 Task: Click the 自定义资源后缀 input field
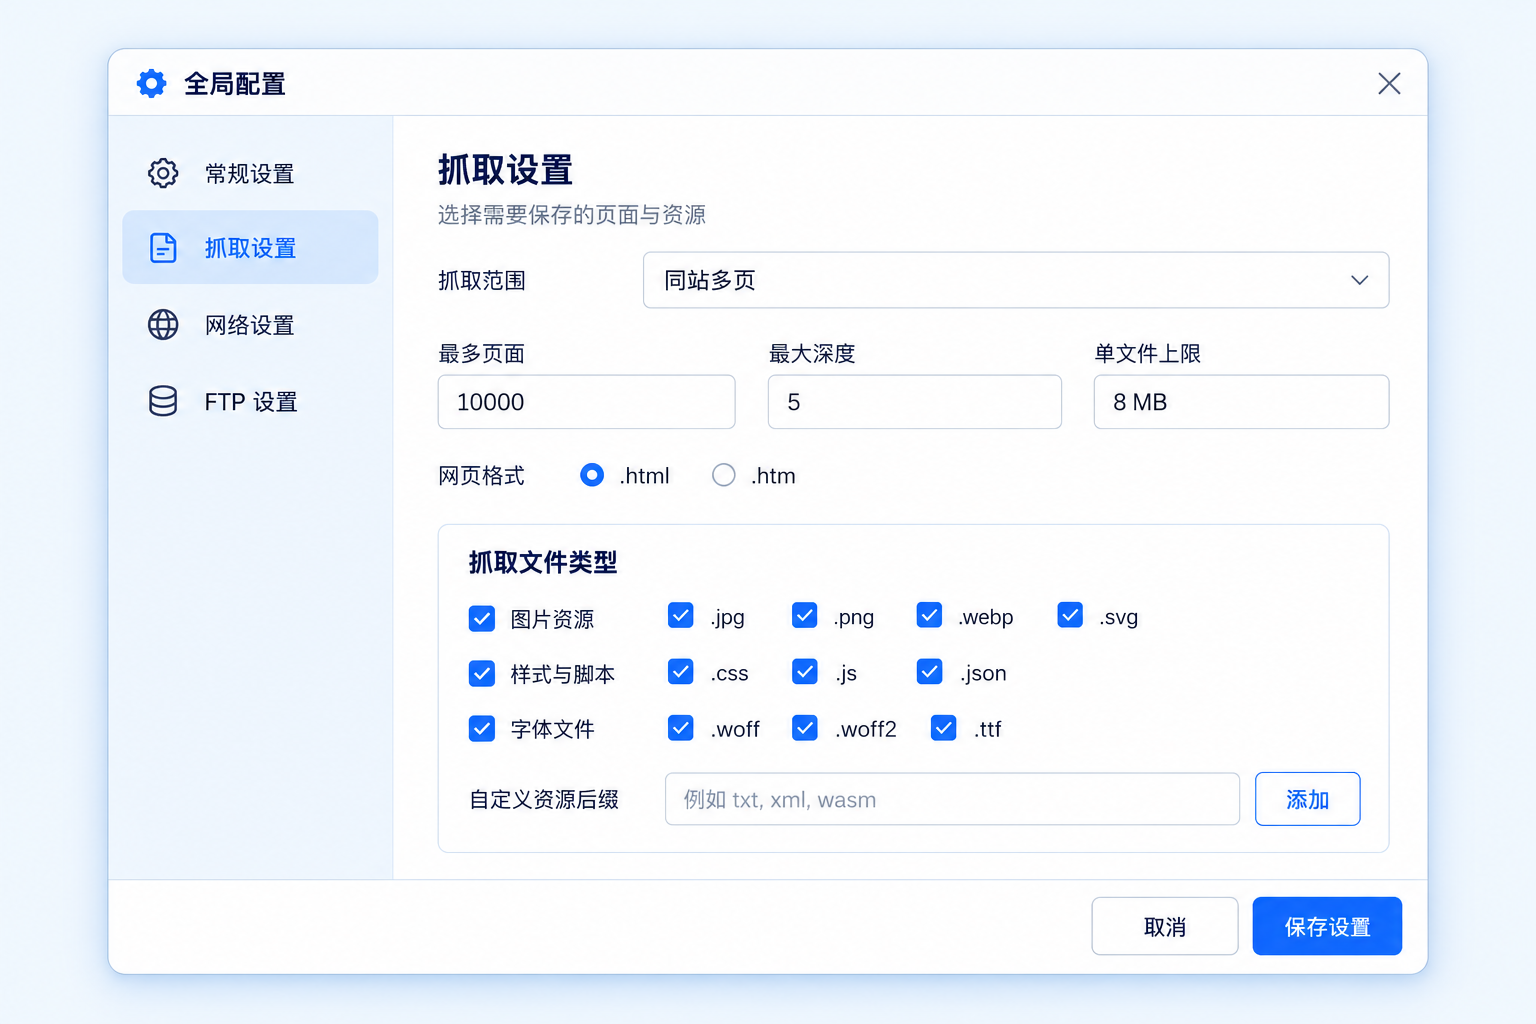pyautogui.click(x=952, y=799)
